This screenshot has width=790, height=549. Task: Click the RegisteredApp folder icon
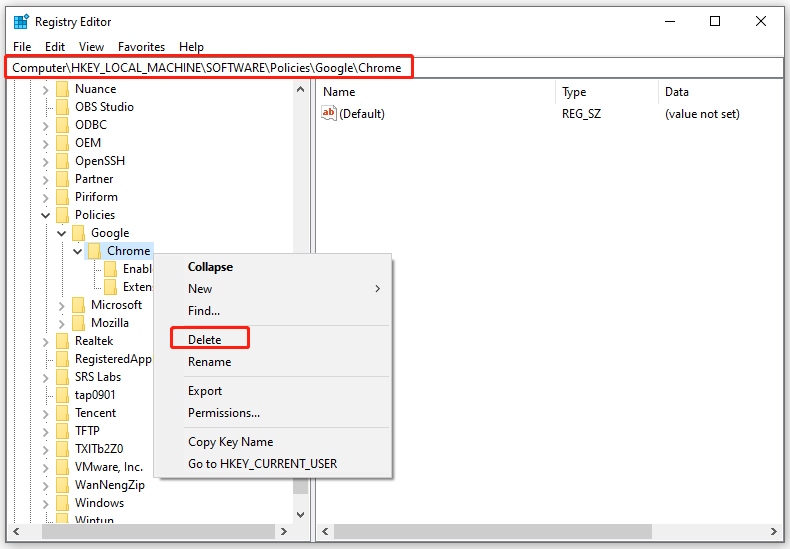(x=62, y=359)
